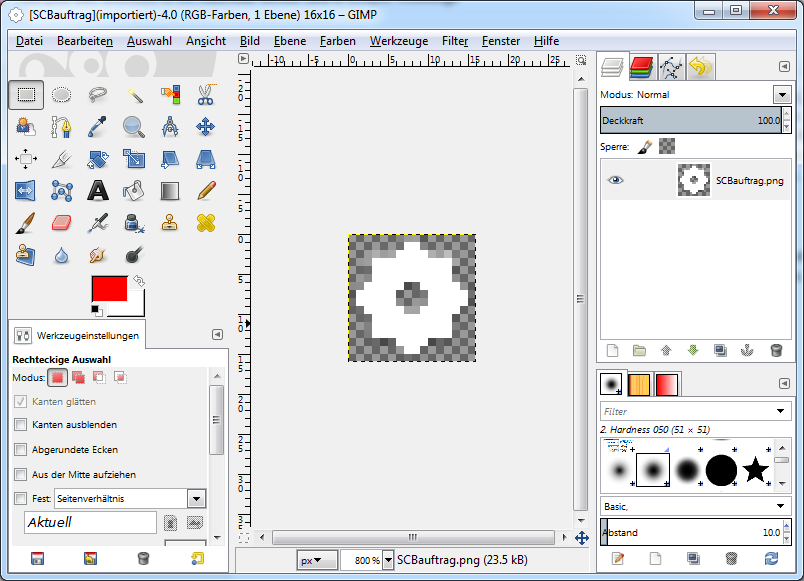Screen dimensions: 804x581
Task: Click the red foreground color swatch
Action: pyautogui.click(x=108, y=289)
